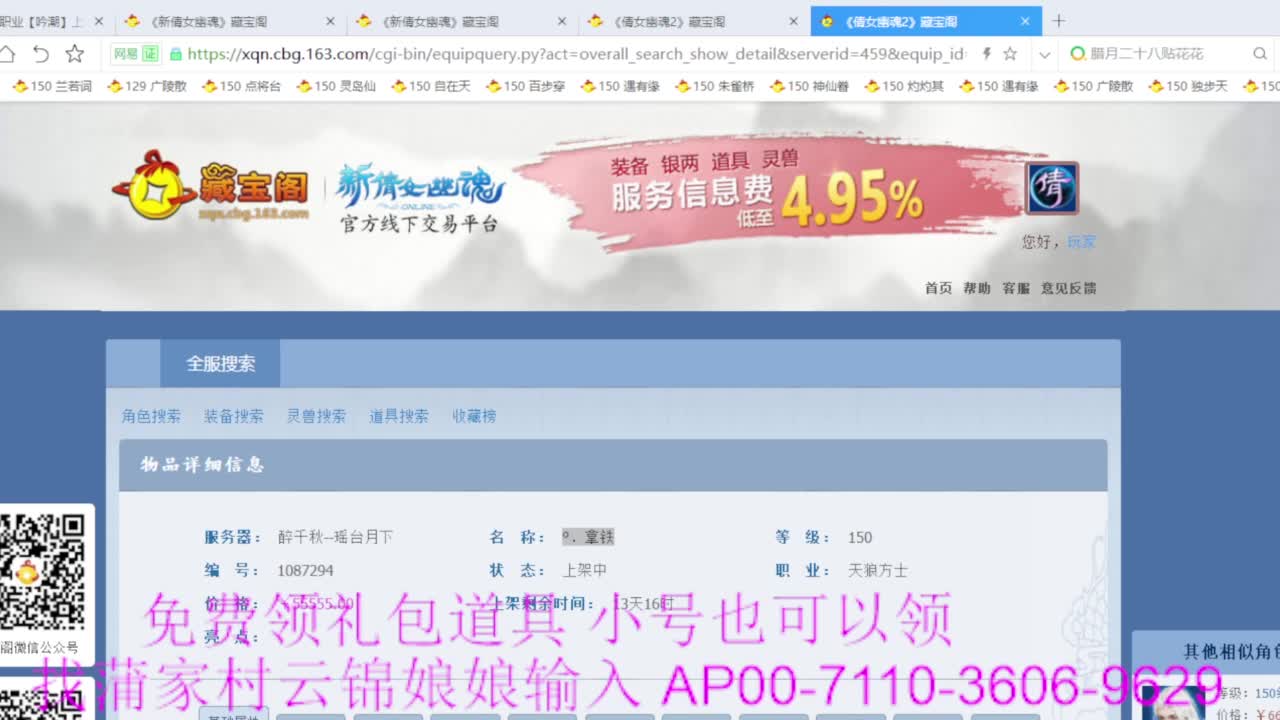
Task: Open the address bar dropdown chevron
Action: click(1044, 54)
